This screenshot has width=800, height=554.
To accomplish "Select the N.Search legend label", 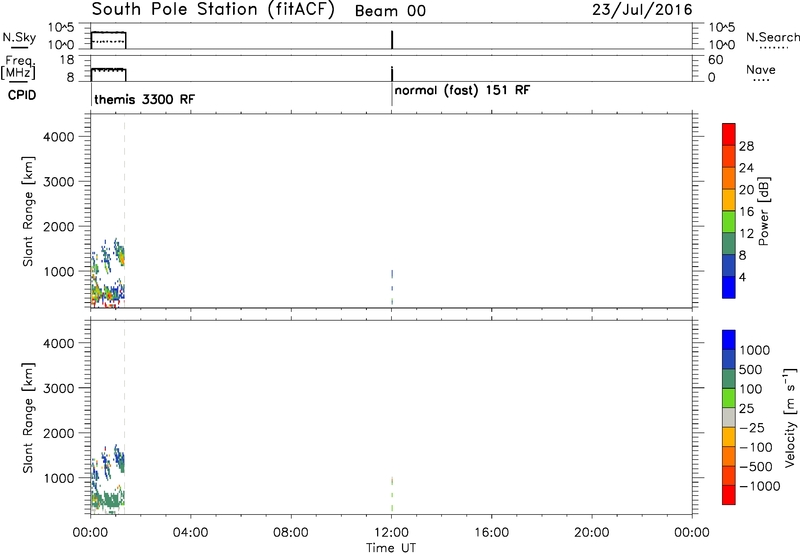I will (x=773, y=37).
